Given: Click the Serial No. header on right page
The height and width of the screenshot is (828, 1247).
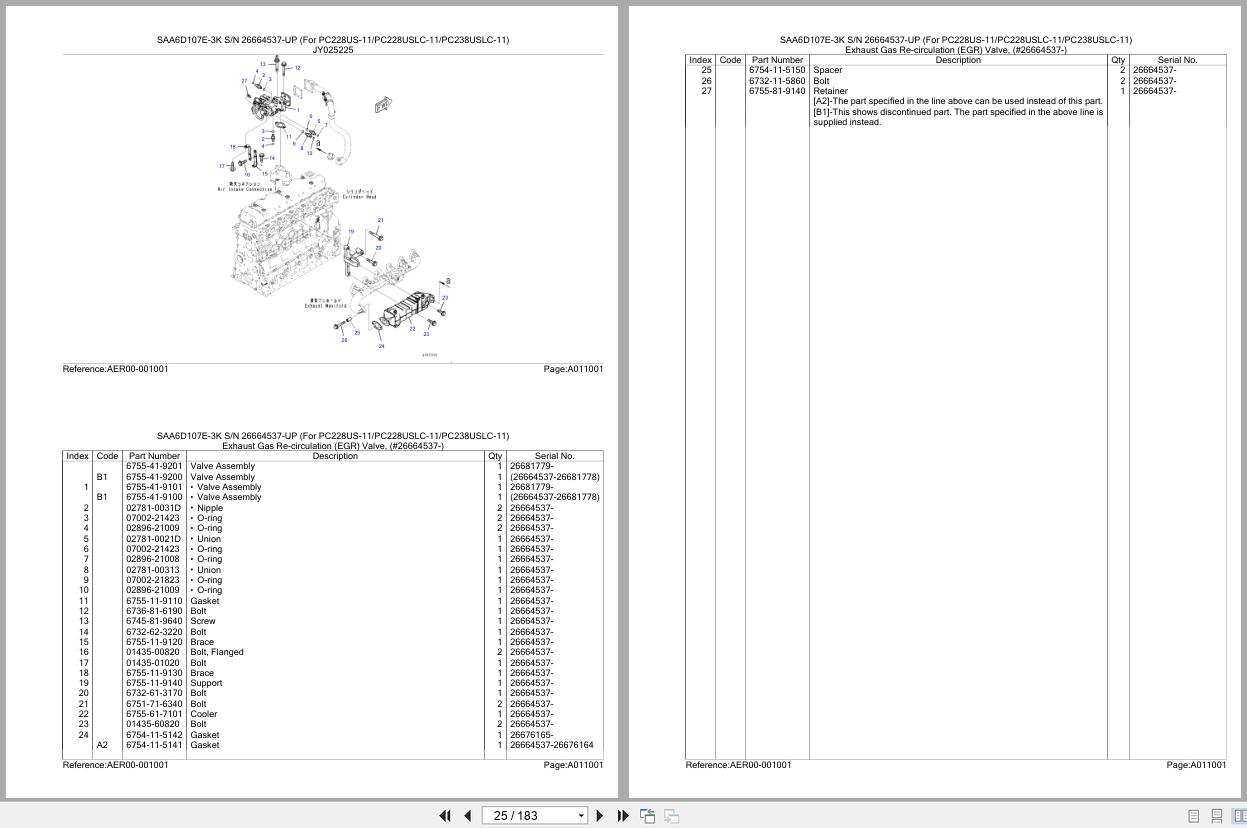Looking at the screenshot, I should click(1177, 60).
